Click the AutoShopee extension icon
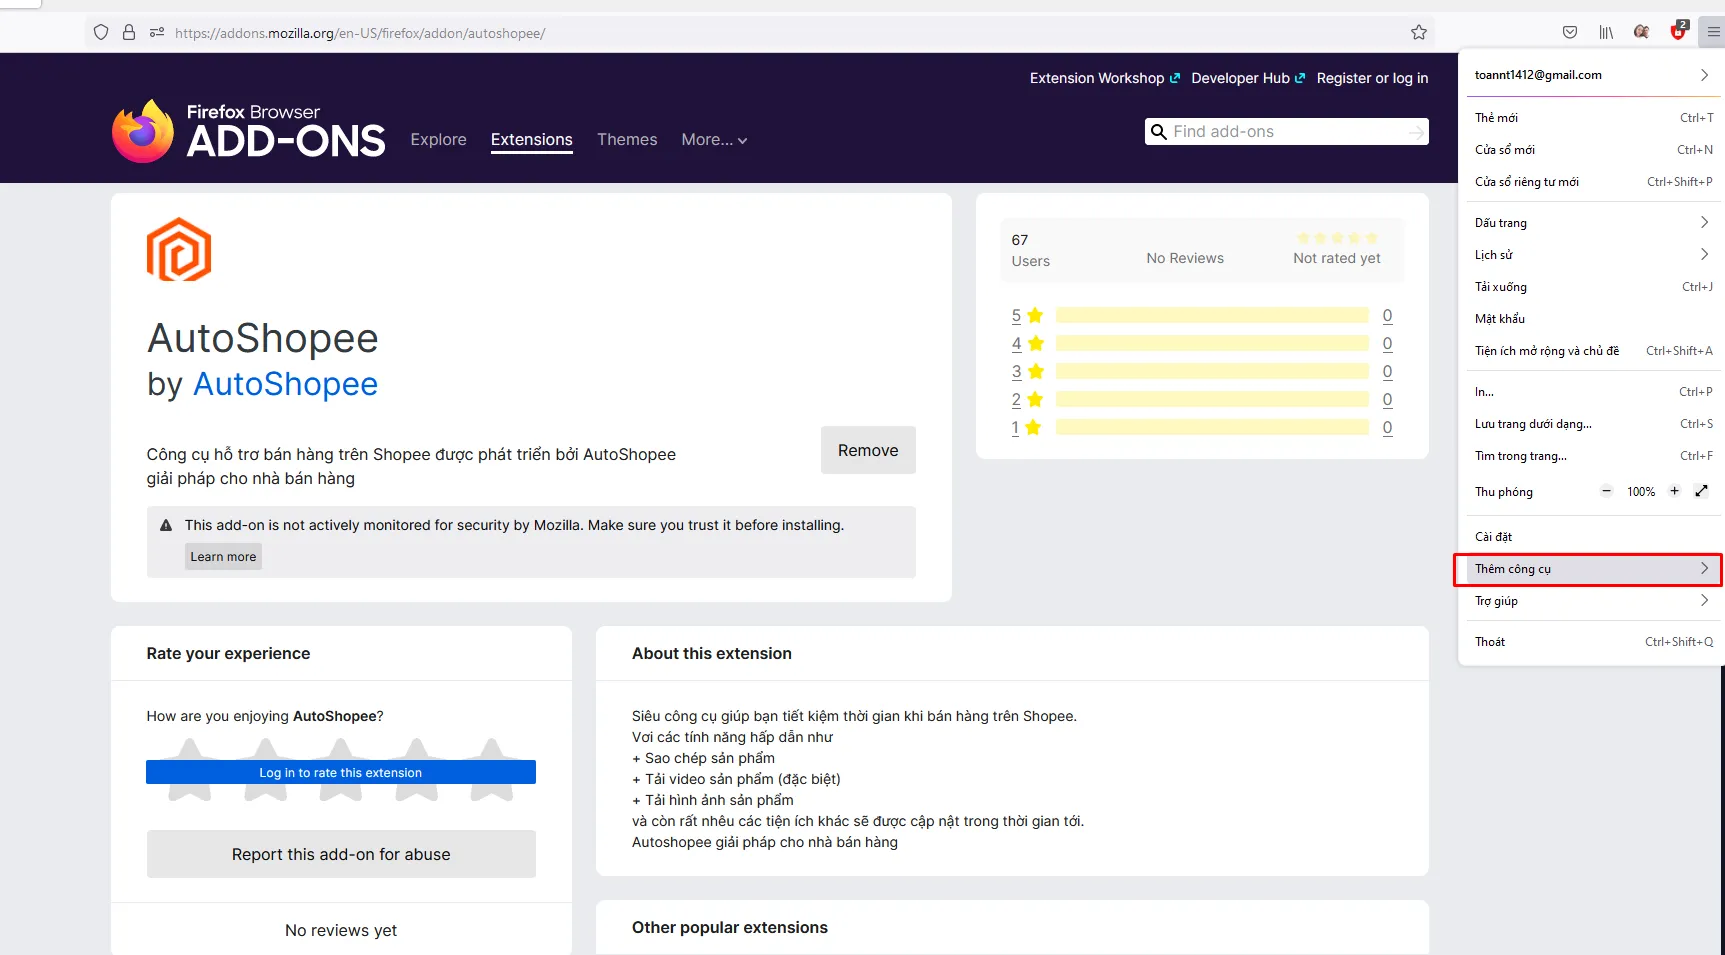The height and width of the screenshot is (955, 1725). [179, 250]
